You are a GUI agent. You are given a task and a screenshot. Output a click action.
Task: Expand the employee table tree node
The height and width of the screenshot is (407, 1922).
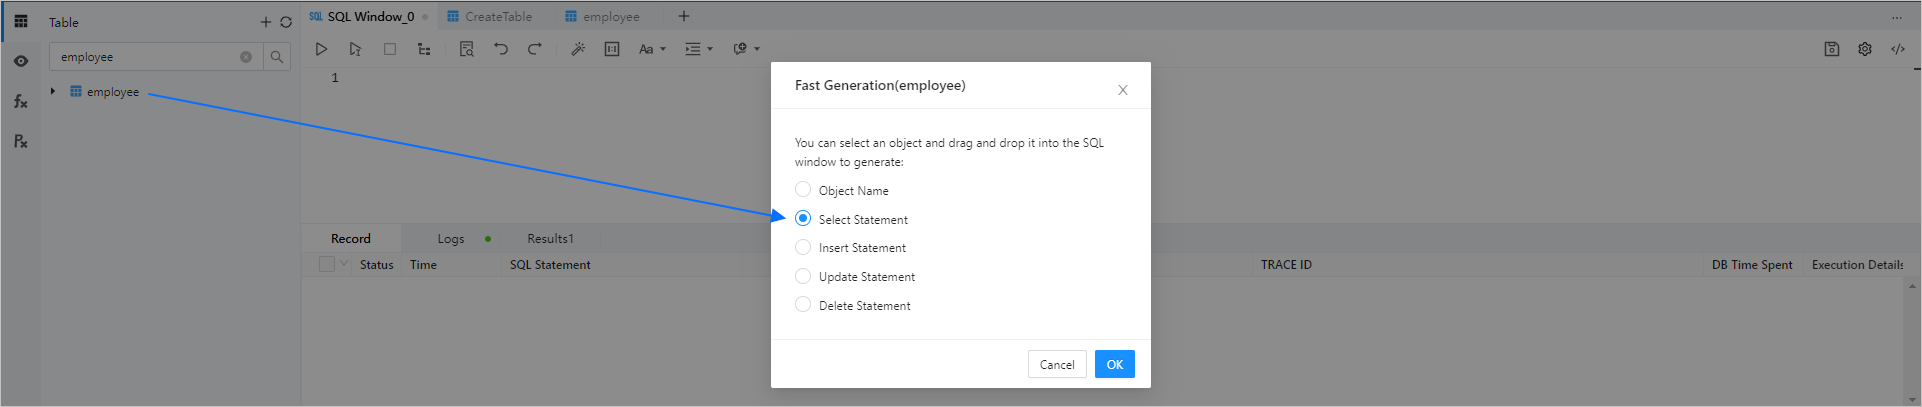point(53,92)
